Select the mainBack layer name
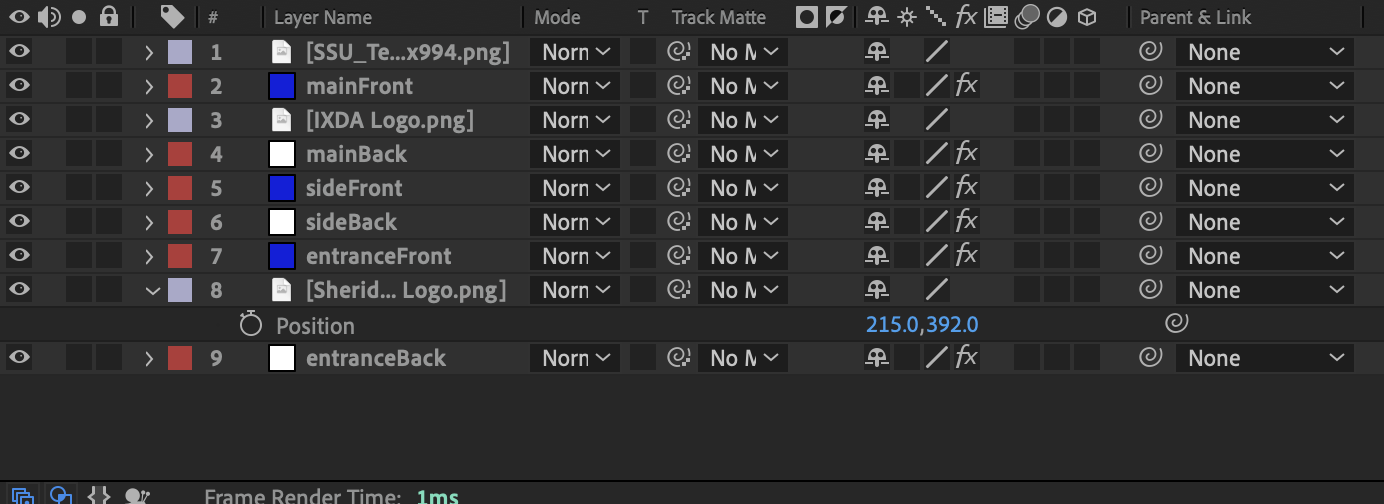Viewport: 1384px width, 504px height. (356, 154)
